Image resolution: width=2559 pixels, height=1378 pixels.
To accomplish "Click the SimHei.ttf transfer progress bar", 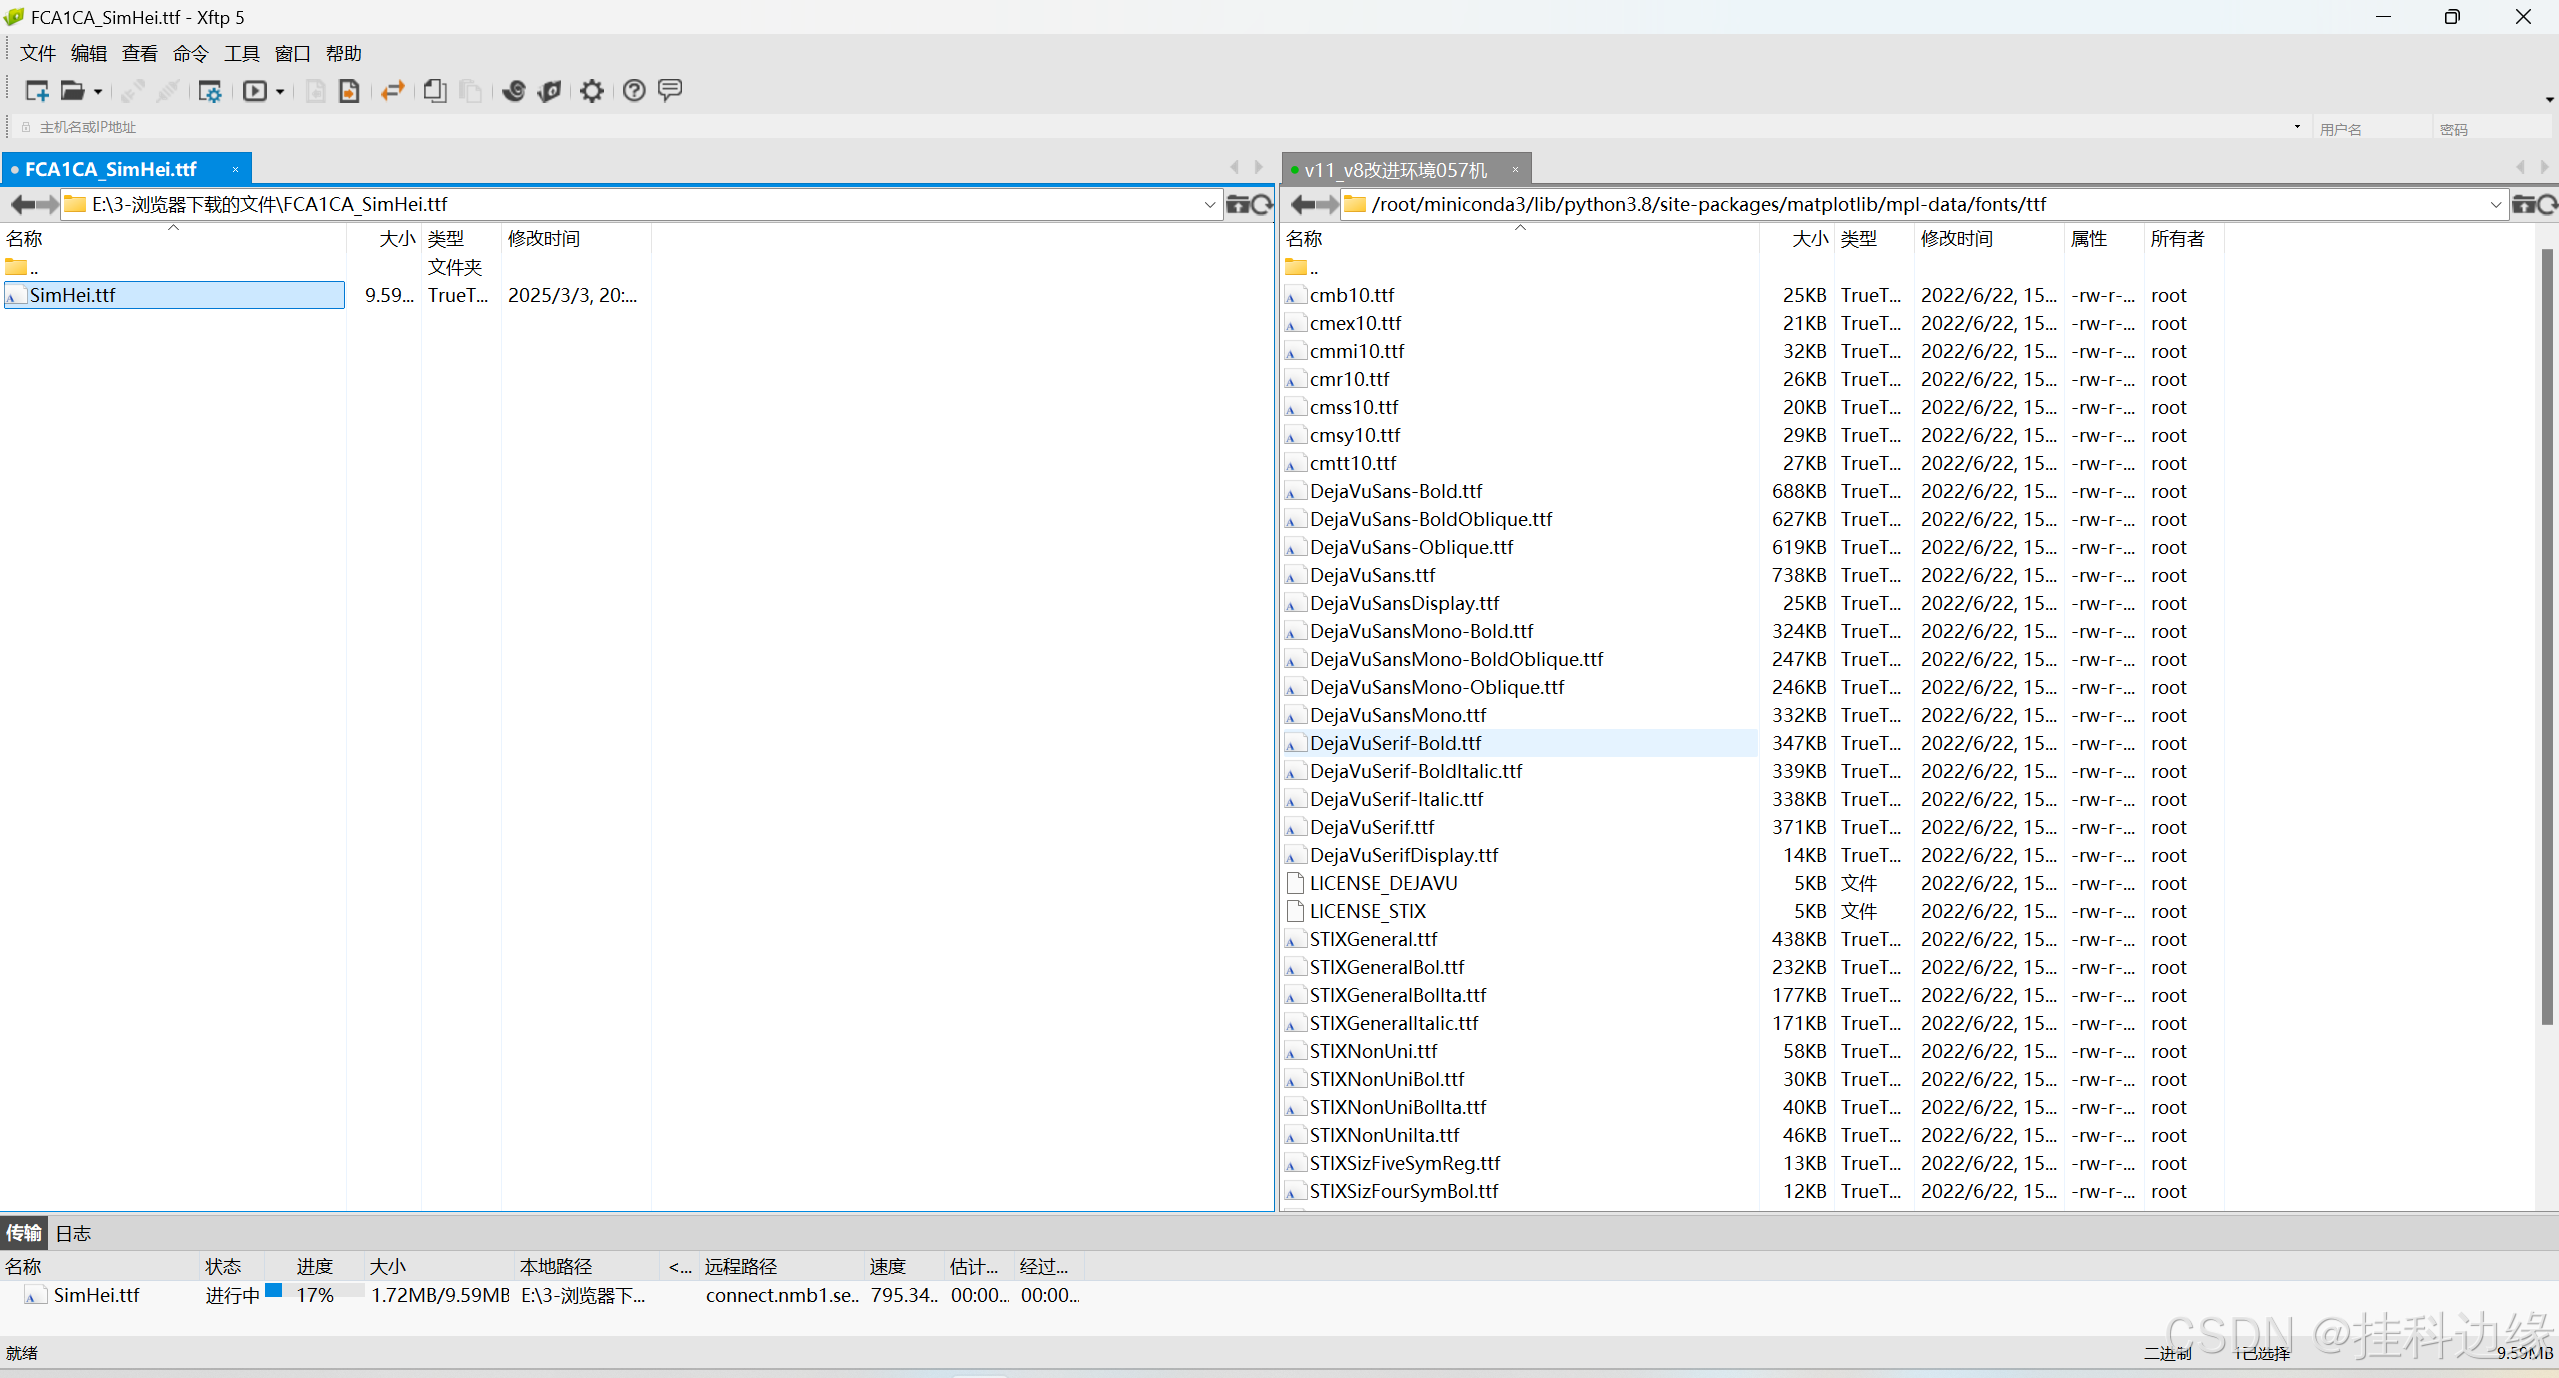I will click(314, 1291).
